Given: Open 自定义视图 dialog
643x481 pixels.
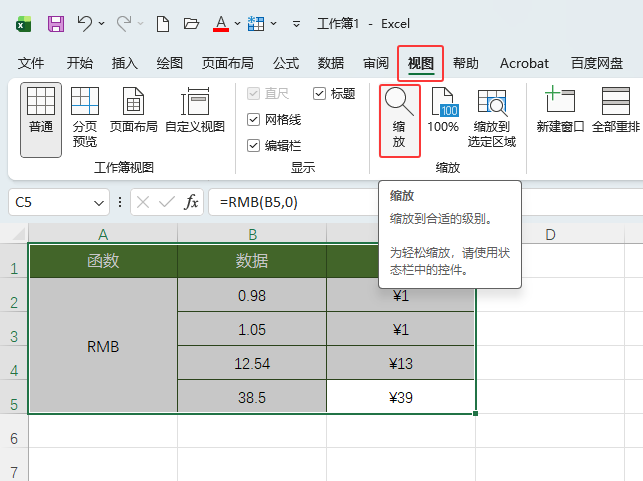Looking at the screenshot, I should (x=195, y=110).
